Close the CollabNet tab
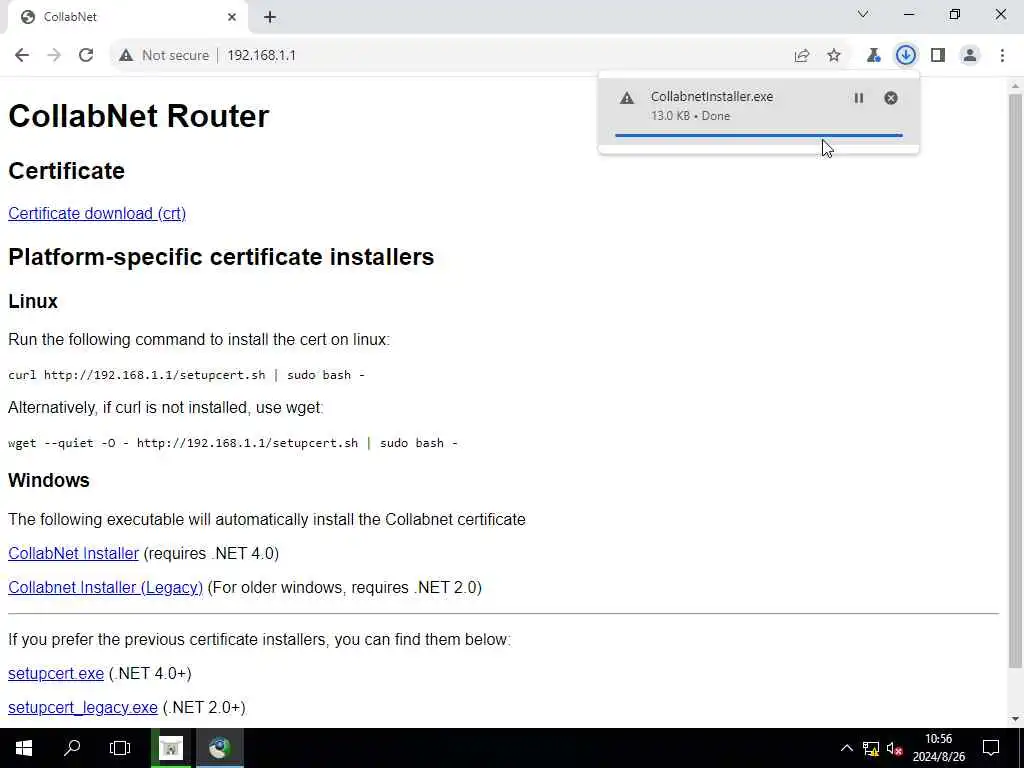Viewport: 1024px width, 768px height. (x=232, y=17)
